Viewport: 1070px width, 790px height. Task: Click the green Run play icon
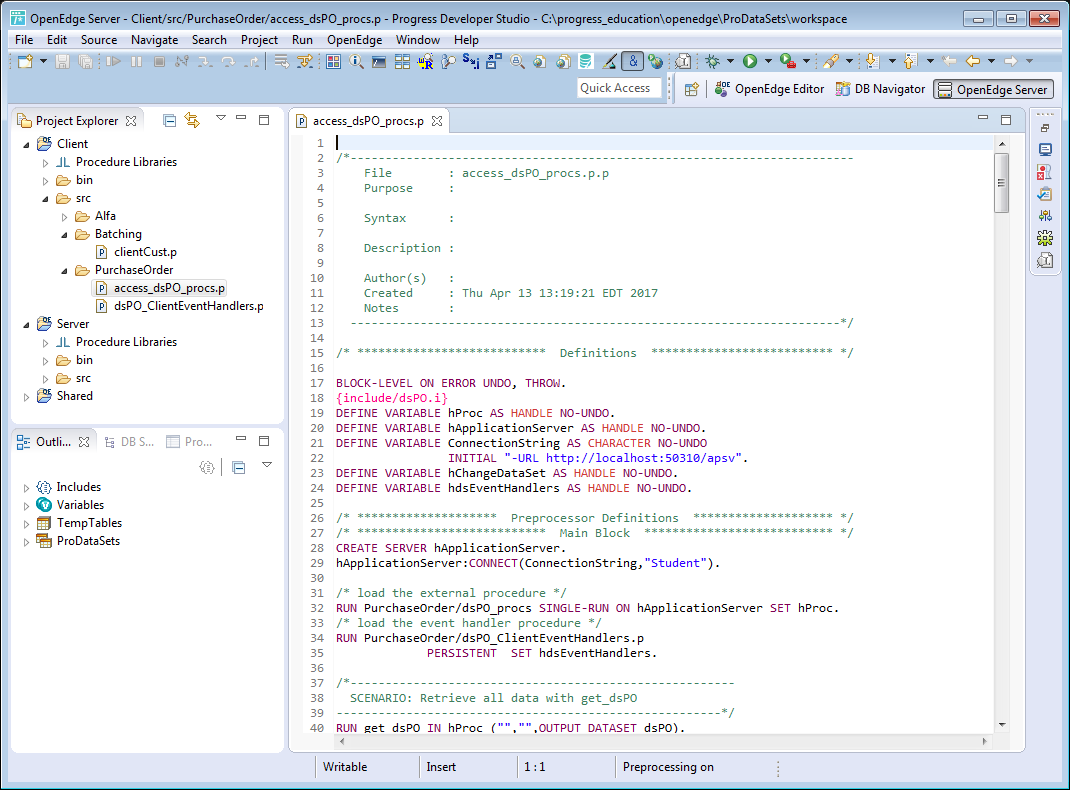click(750, 61)
